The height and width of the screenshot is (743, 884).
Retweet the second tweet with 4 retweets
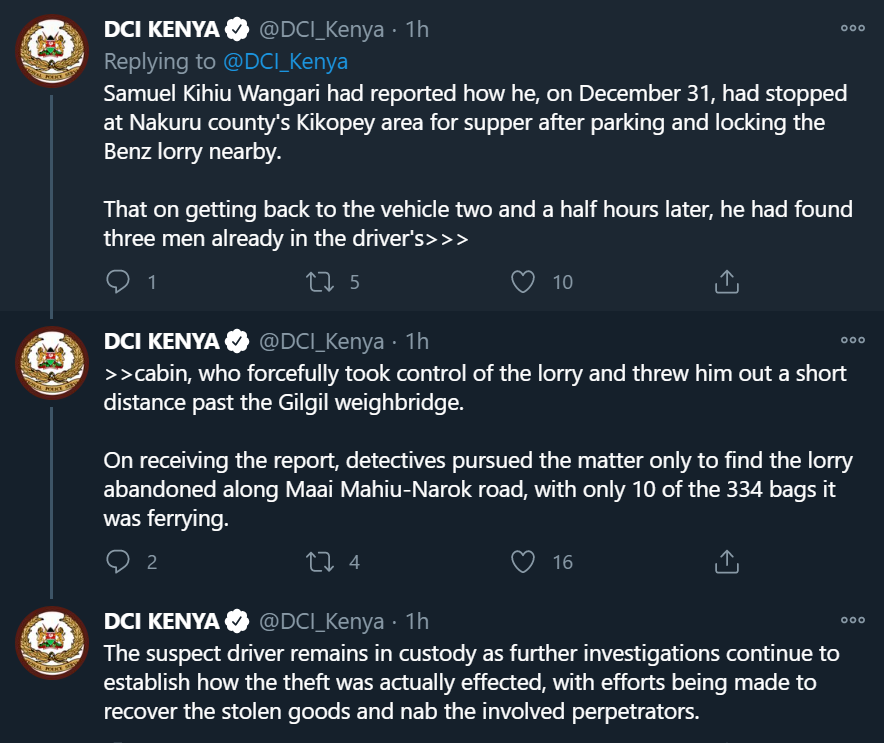(x=320, y=561)
